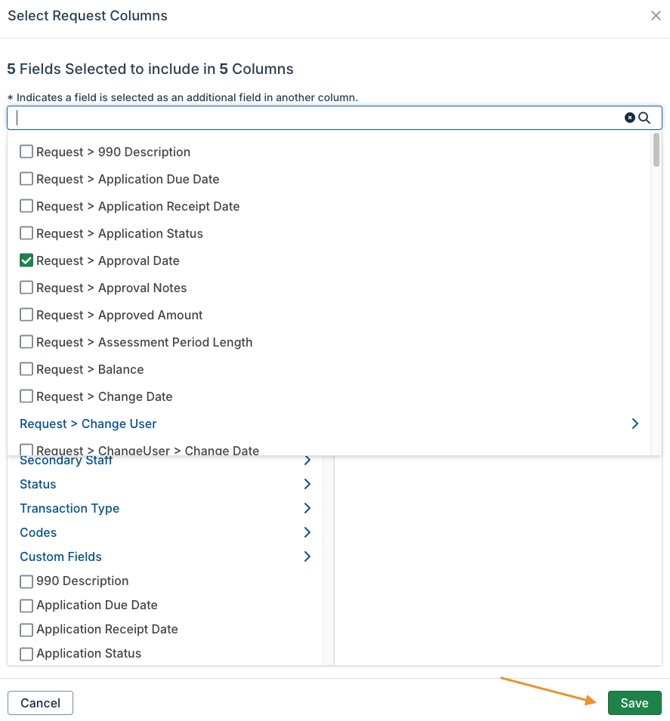Viewport: 670px width, 721px height.
Task: Uncheck Request > Approval Date
Action: [x=27, y=261]
